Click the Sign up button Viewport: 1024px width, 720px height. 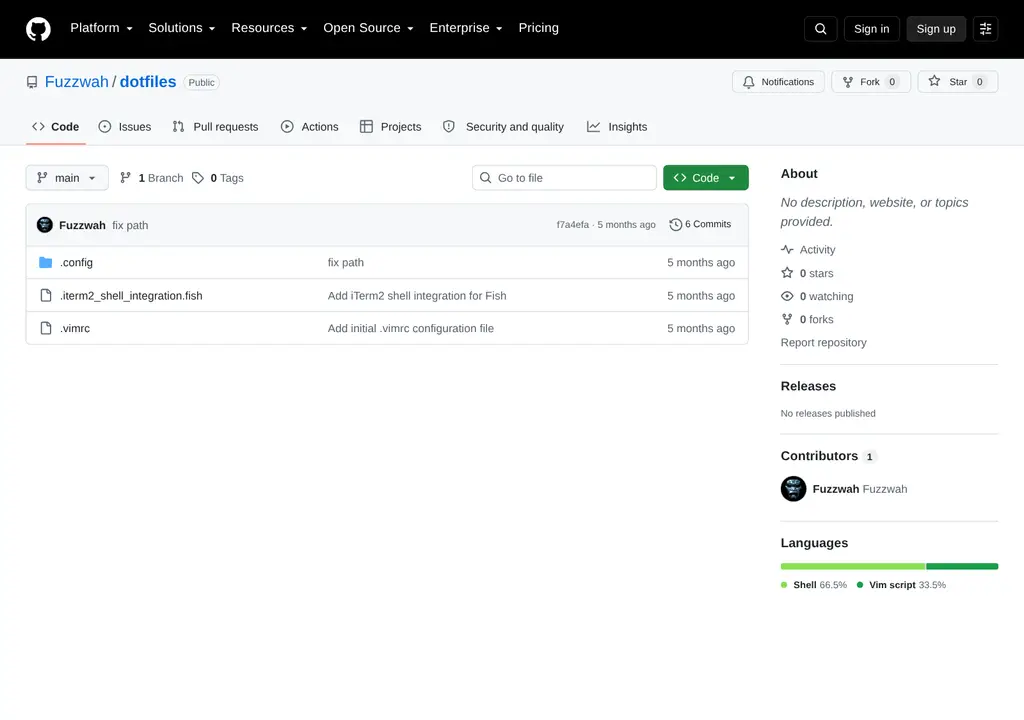point(936,29)
